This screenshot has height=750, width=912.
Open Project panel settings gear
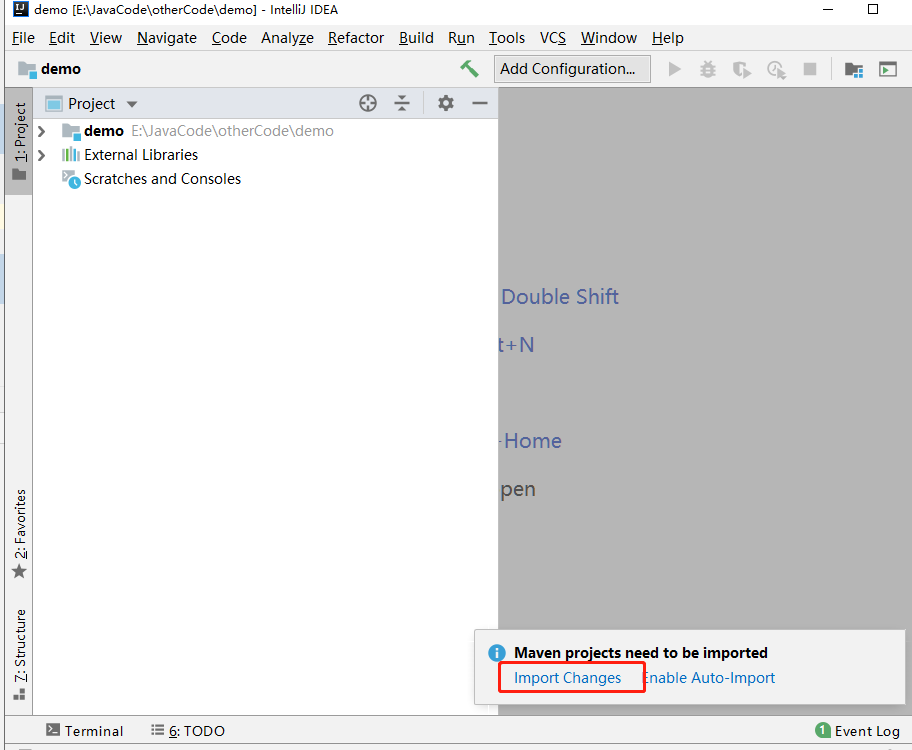tap(445, 103)
